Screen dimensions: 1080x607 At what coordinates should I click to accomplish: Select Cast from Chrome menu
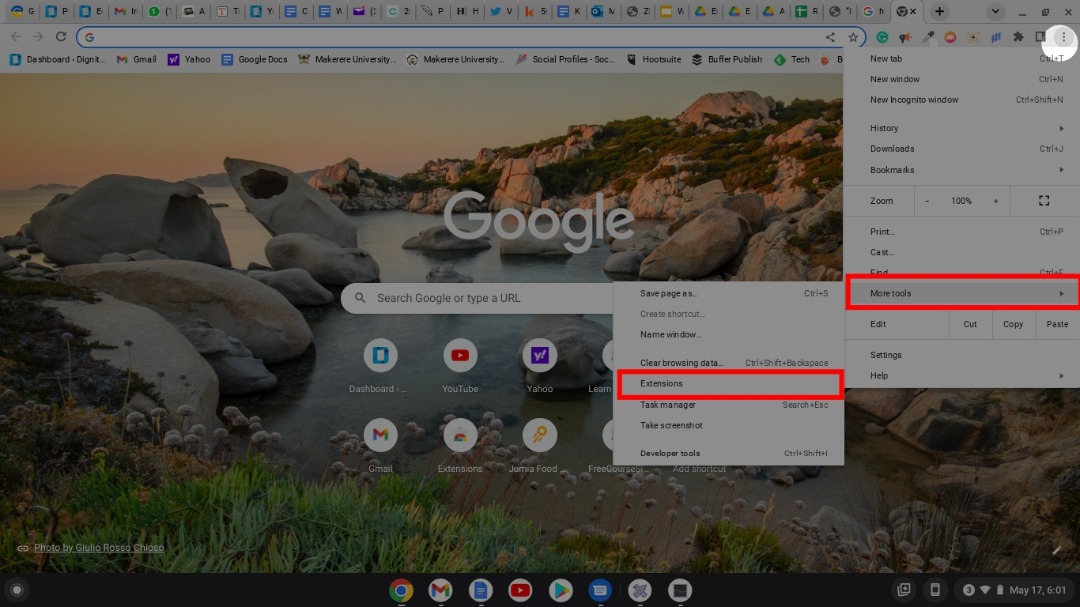pos(962,252)
